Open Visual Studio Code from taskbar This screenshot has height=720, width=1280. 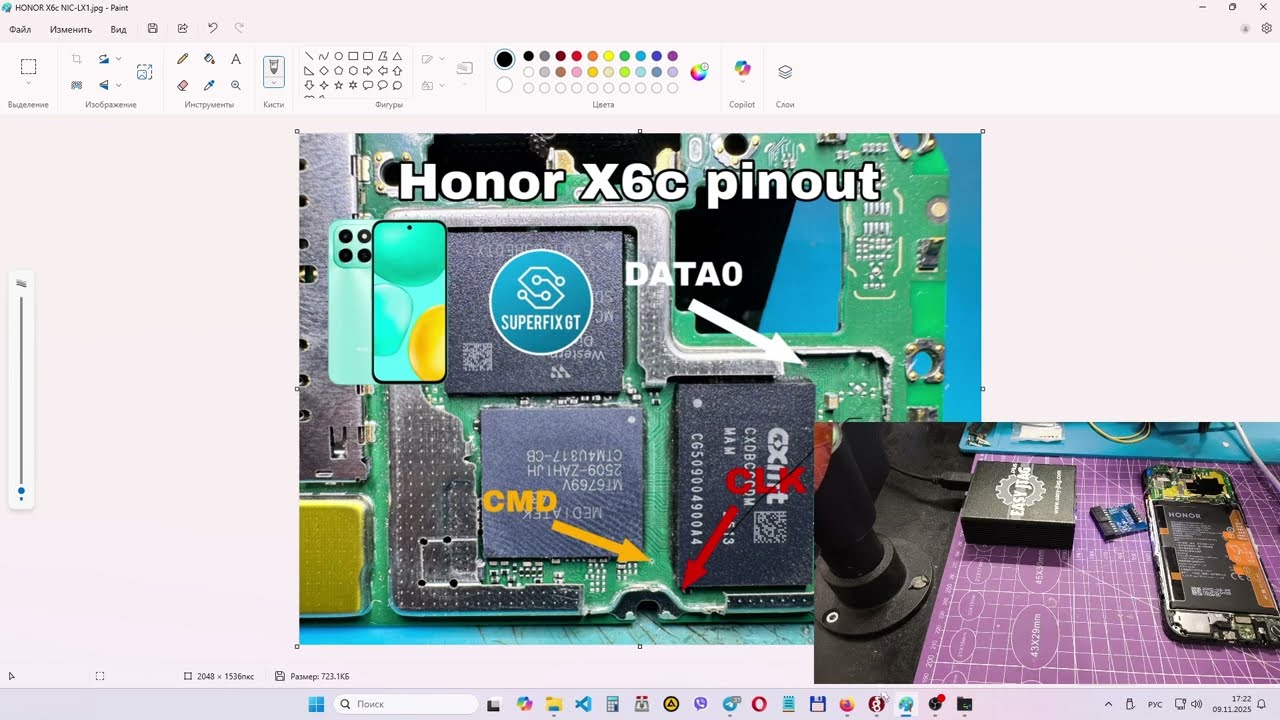pos(583,704)
